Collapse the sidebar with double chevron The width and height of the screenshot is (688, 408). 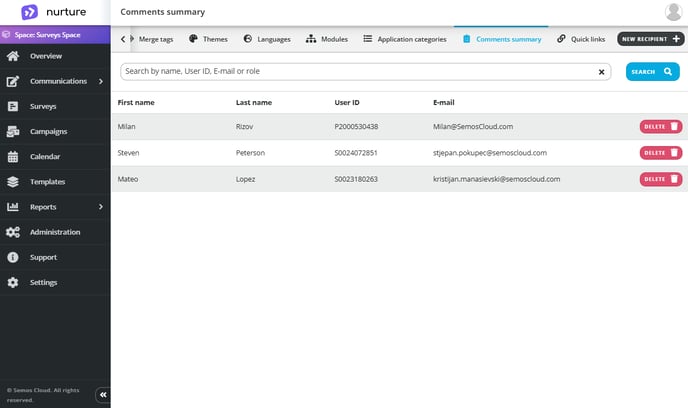103,395
